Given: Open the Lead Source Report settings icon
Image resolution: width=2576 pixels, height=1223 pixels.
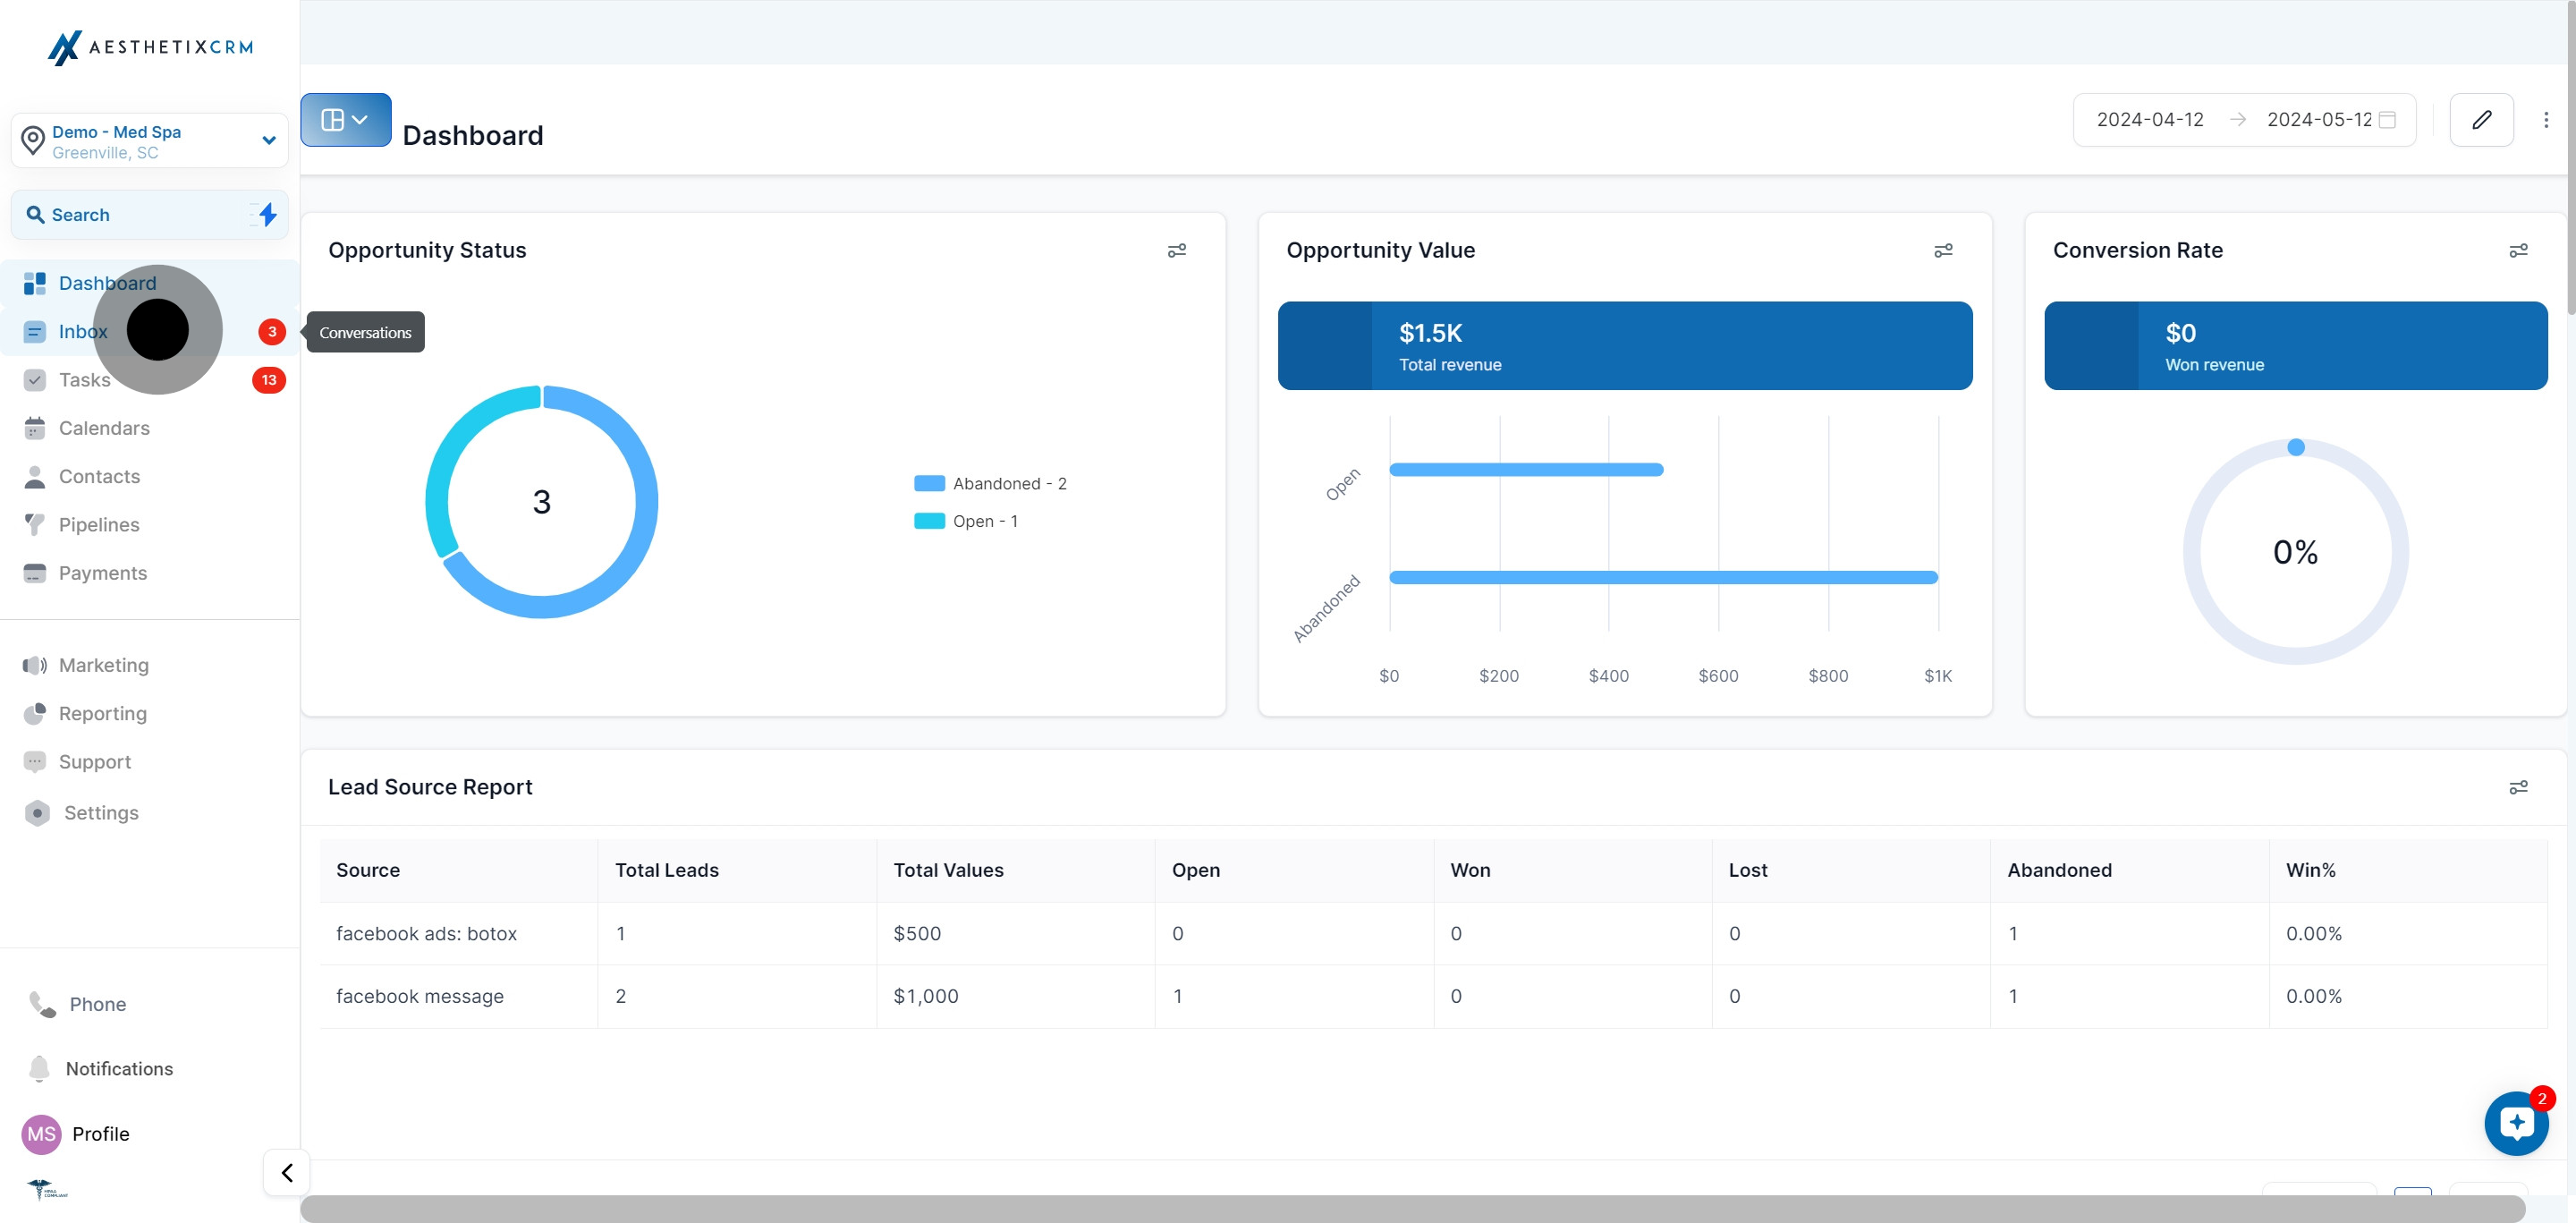Looking at the screenshot, I should click(x=2518, y=787).
